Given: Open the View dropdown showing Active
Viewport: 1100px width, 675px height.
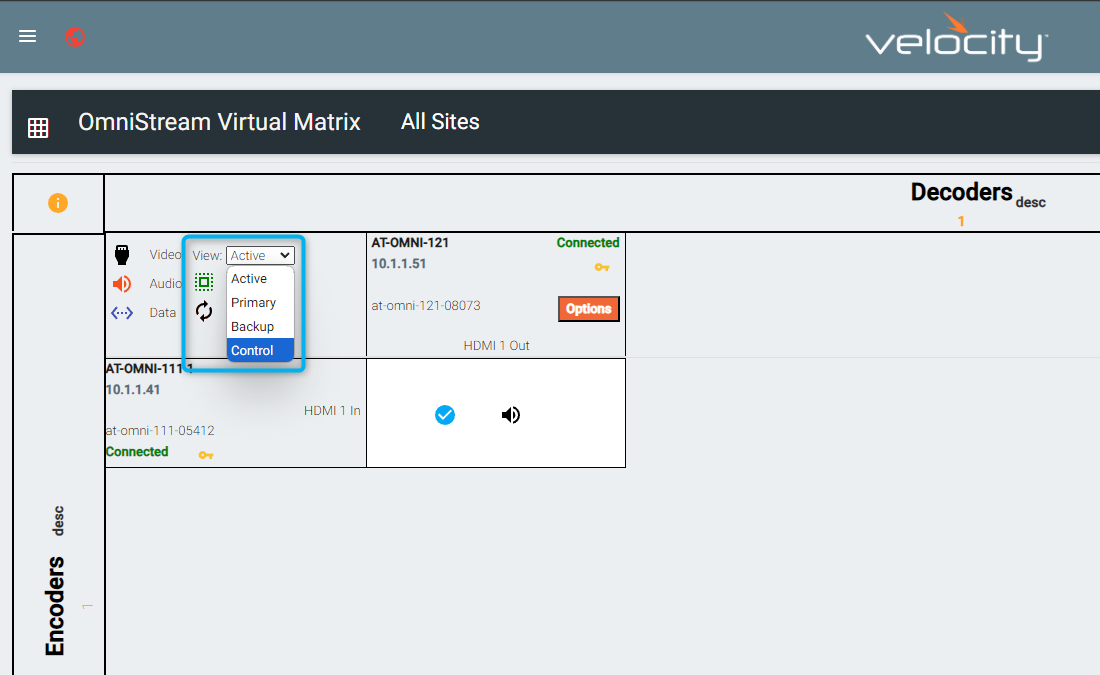Looking at the screenshot, I should [260, 255].
